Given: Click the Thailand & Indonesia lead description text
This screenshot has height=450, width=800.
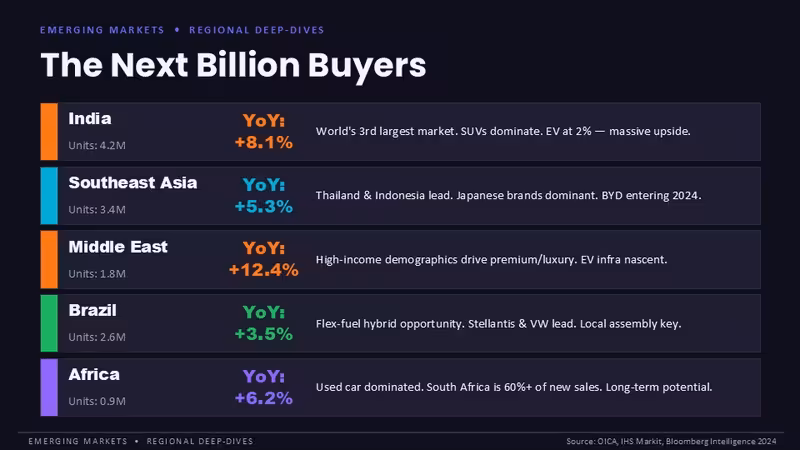Looking at the screenshot, I should coord(508,195).
